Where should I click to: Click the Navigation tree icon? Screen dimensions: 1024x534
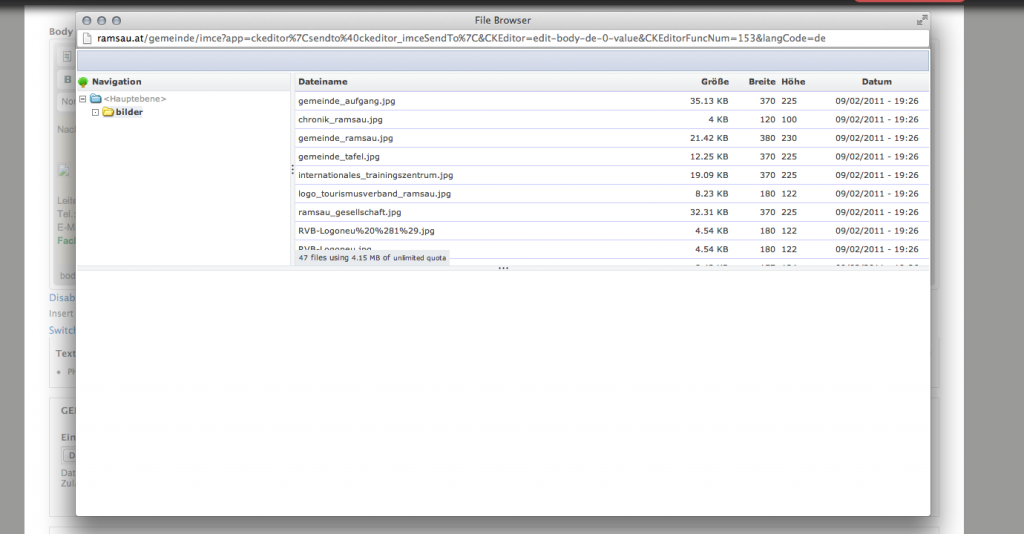[84, 82]
